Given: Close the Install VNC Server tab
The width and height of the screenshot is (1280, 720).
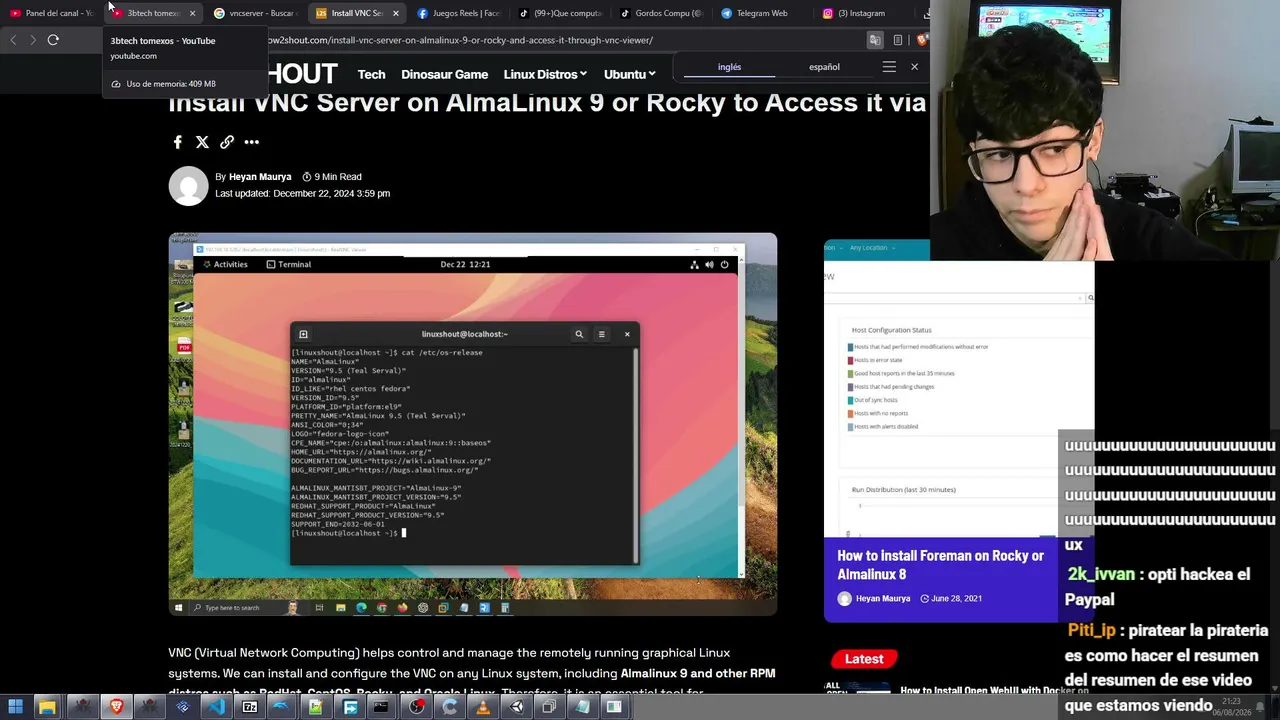Looking at the screenshot, I should (x=396, y=13).
